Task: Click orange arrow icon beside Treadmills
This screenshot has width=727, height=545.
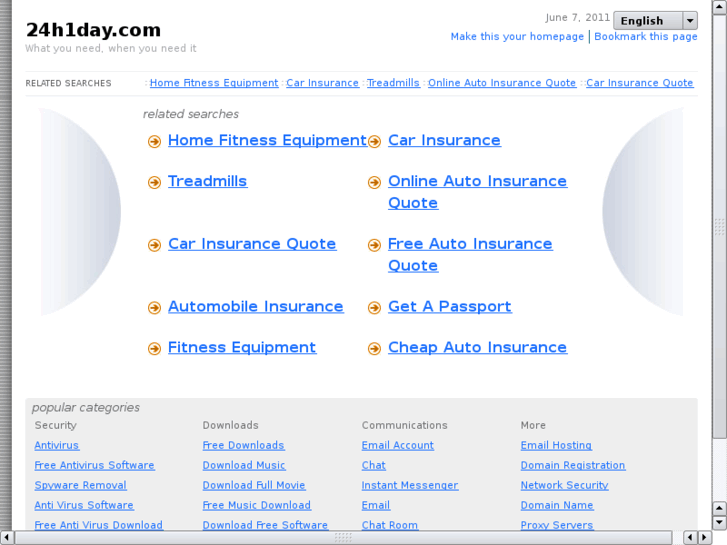Action: pyautogui.click(x=154, y=182)
